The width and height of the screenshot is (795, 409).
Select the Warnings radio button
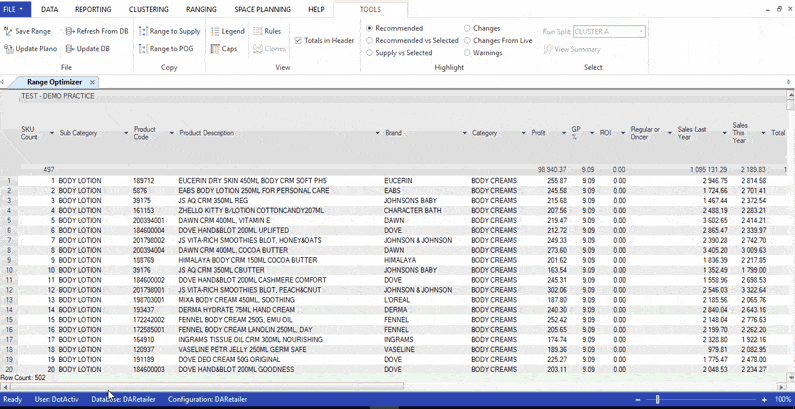467,53
